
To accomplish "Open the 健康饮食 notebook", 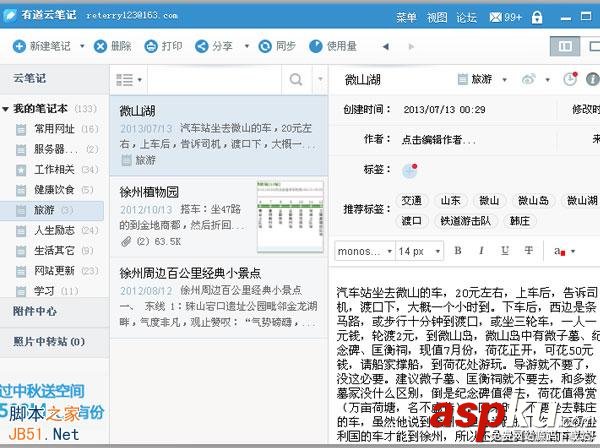I will [x=54, y=190].
